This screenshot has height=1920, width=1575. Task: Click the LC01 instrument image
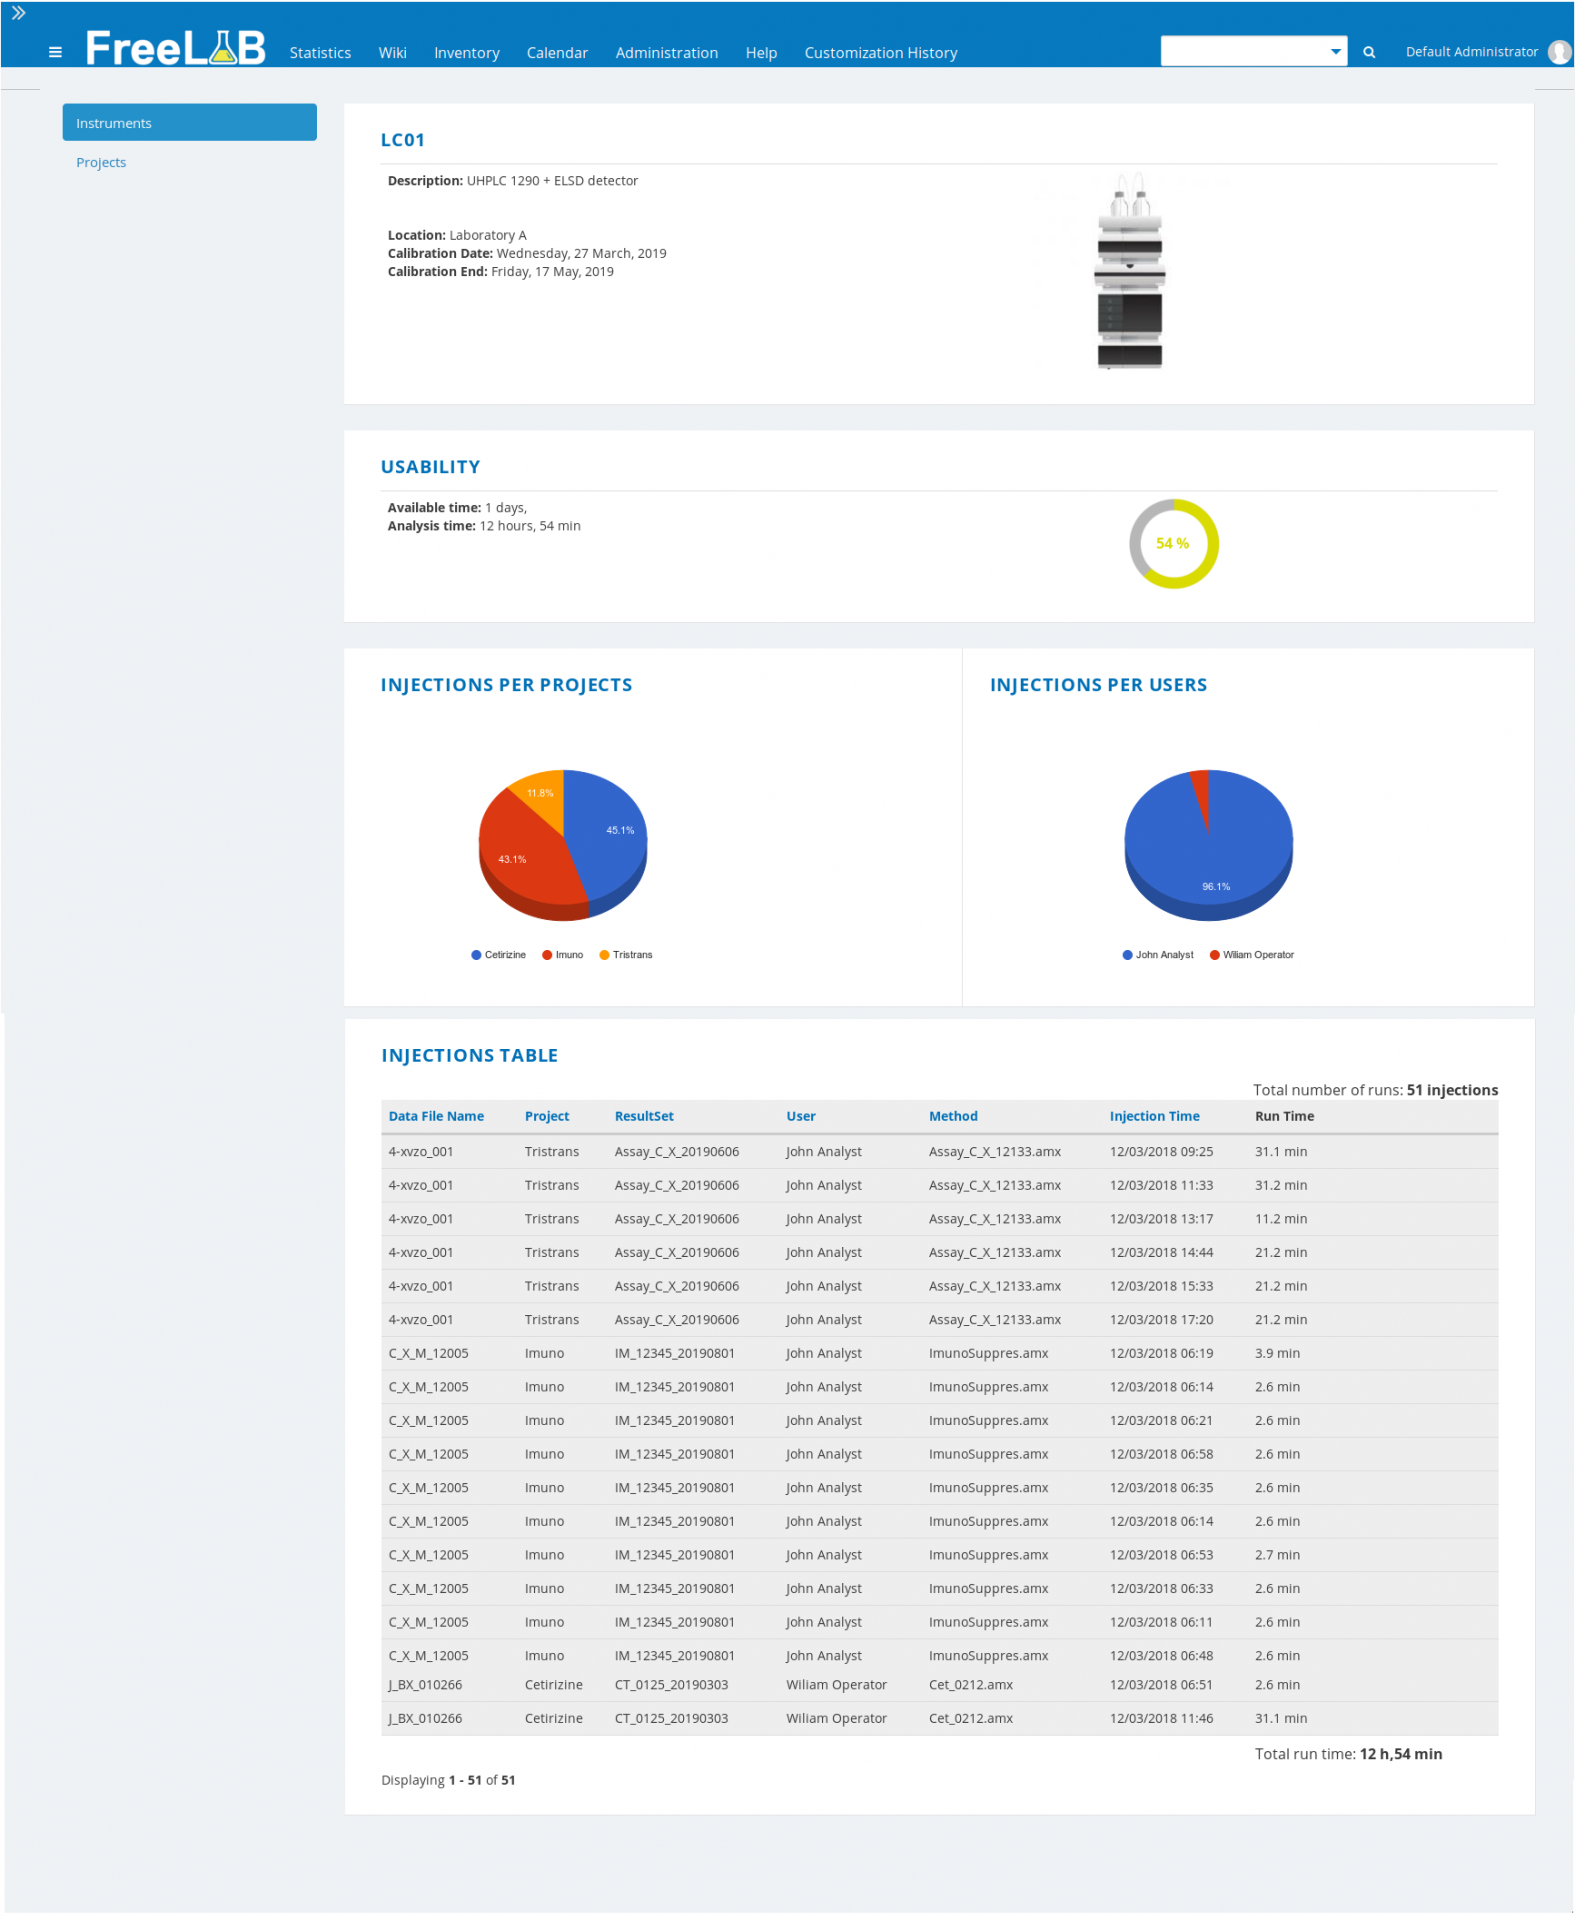[1130, 272]
